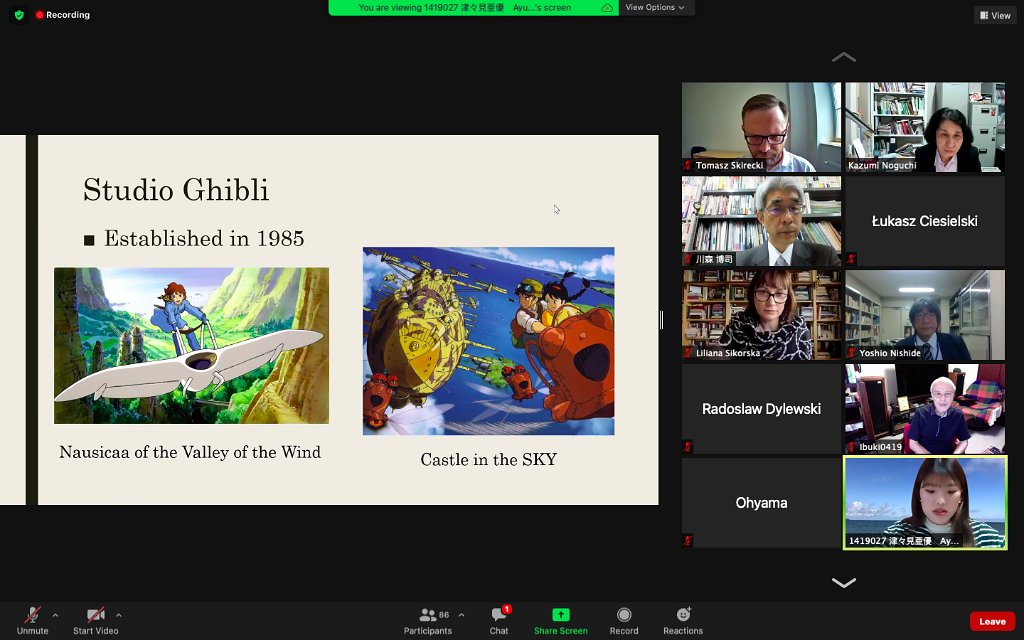Select Łukasz Ciesielski's participant tile
Image resolution: width=1024 pixels, height=640 pixels.
pos(925,221)
